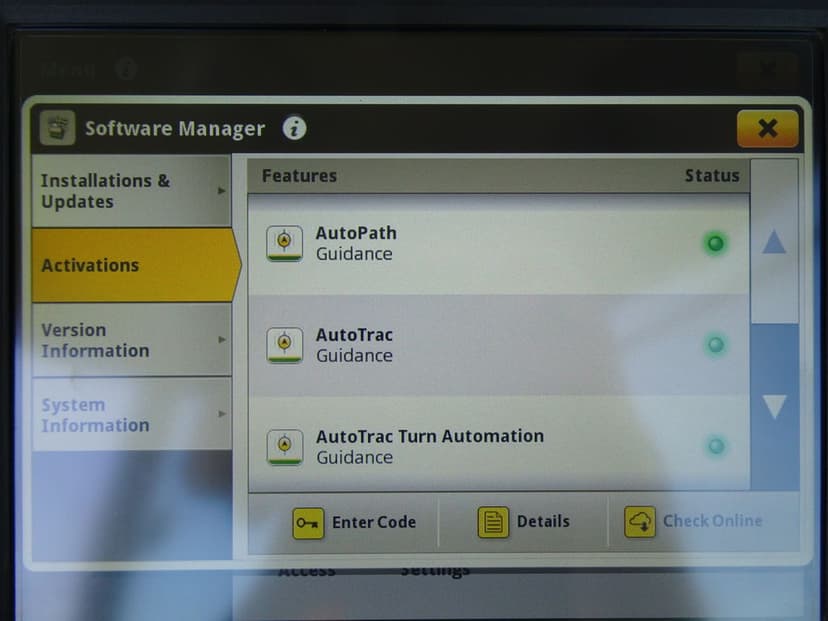Click the Details document icon

[x=493, y=522]
